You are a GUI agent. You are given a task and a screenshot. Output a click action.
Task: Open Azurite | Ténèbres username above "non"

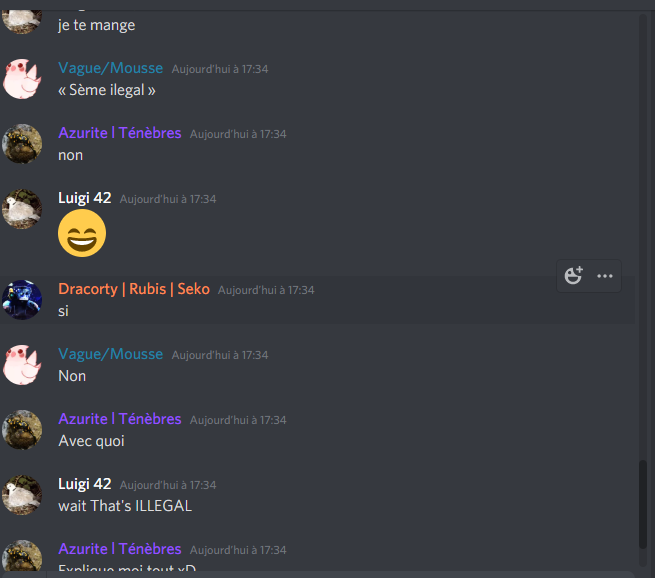point(120,133)
